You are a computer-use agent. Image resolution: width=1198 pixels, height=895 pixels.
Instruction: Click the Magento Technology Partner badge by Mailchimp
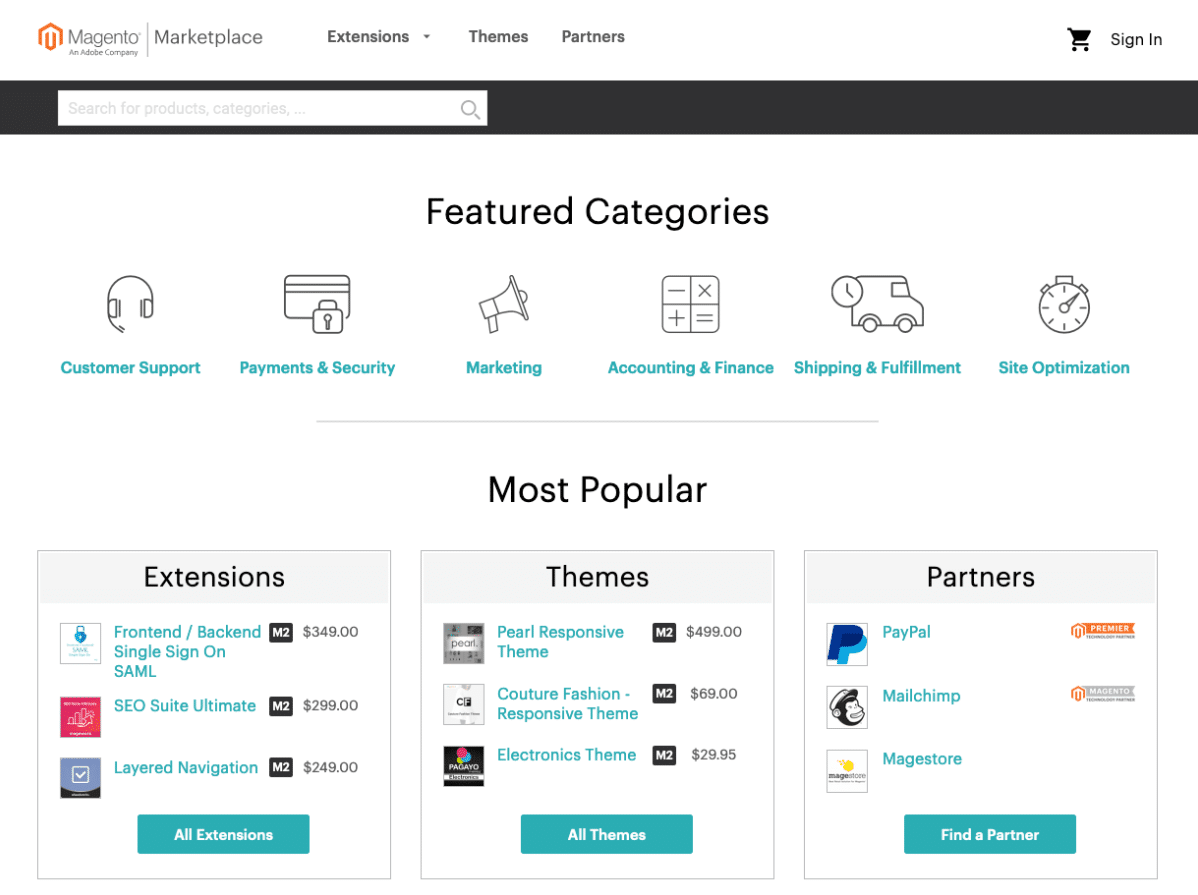(x=1102, y=693)
